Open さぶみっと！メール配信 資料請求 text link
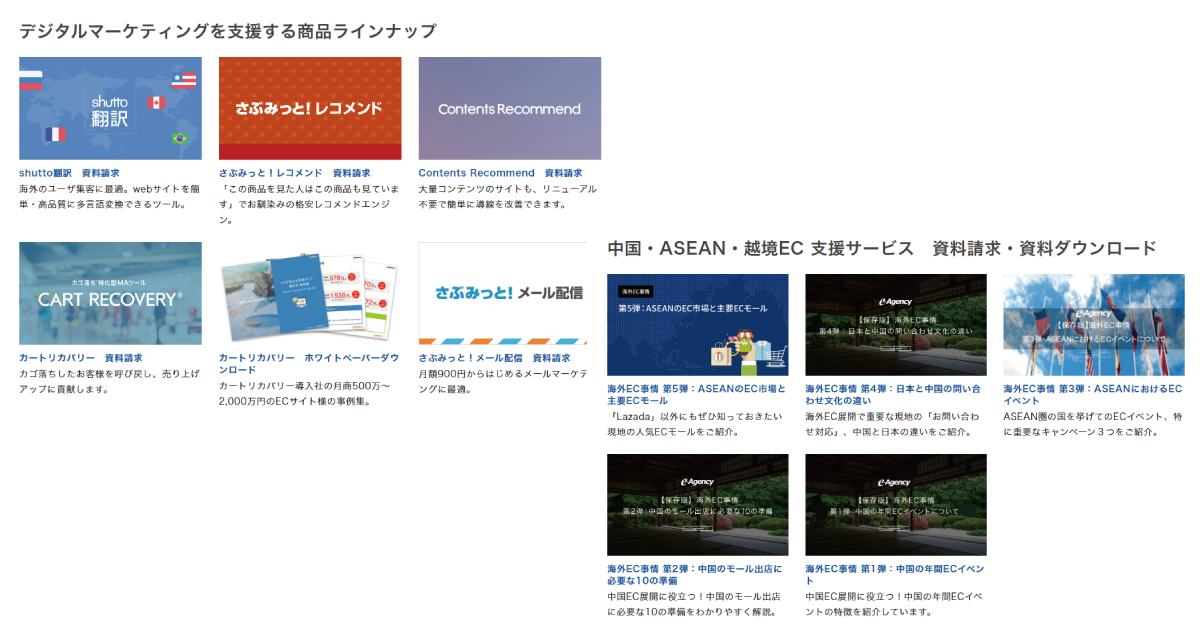The width and height of the screenshot is (1200, 630). (494, 358)
